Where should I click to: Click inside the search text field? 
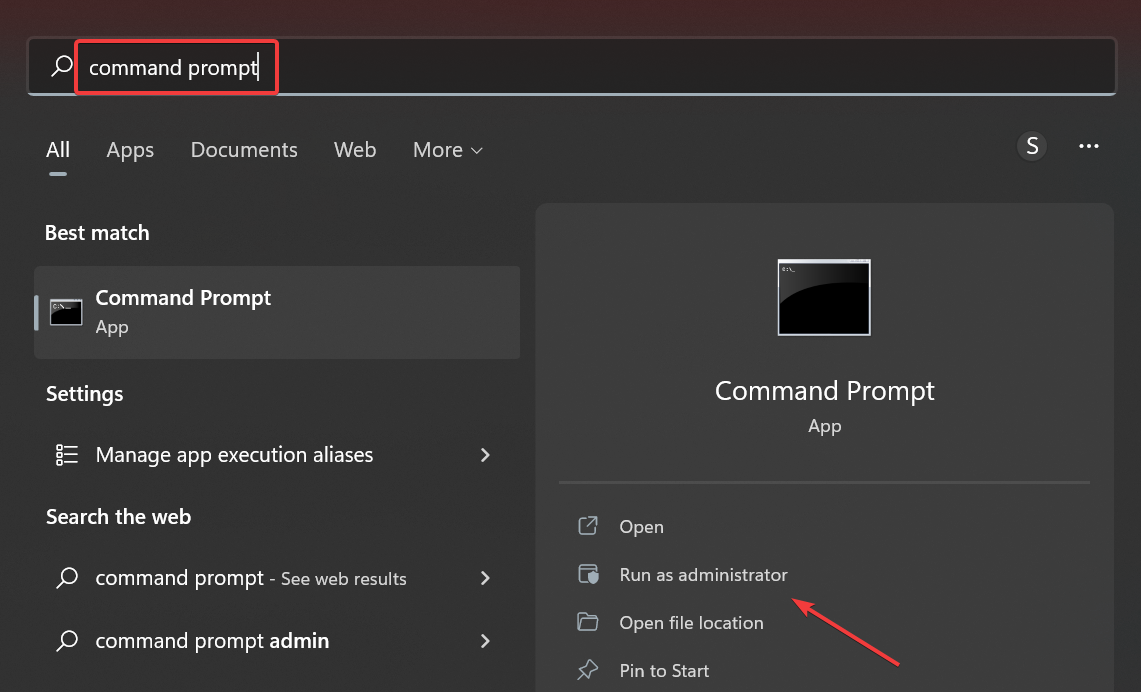[x=600, y=67]
